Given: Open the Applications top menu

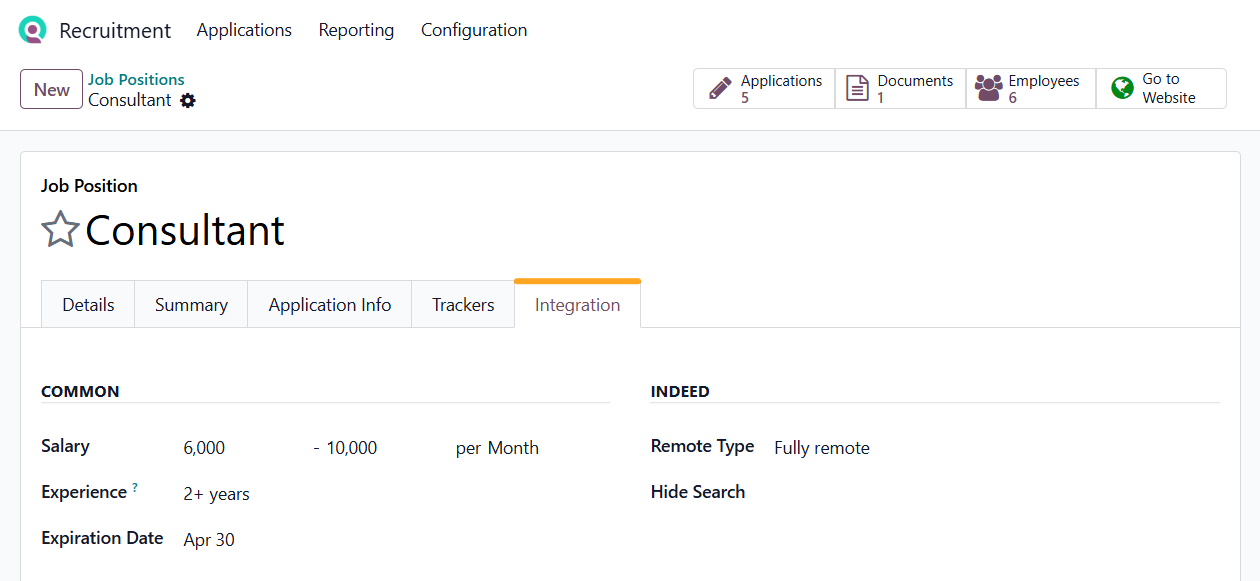Looking at the screenshot, I should click(244, 30).
